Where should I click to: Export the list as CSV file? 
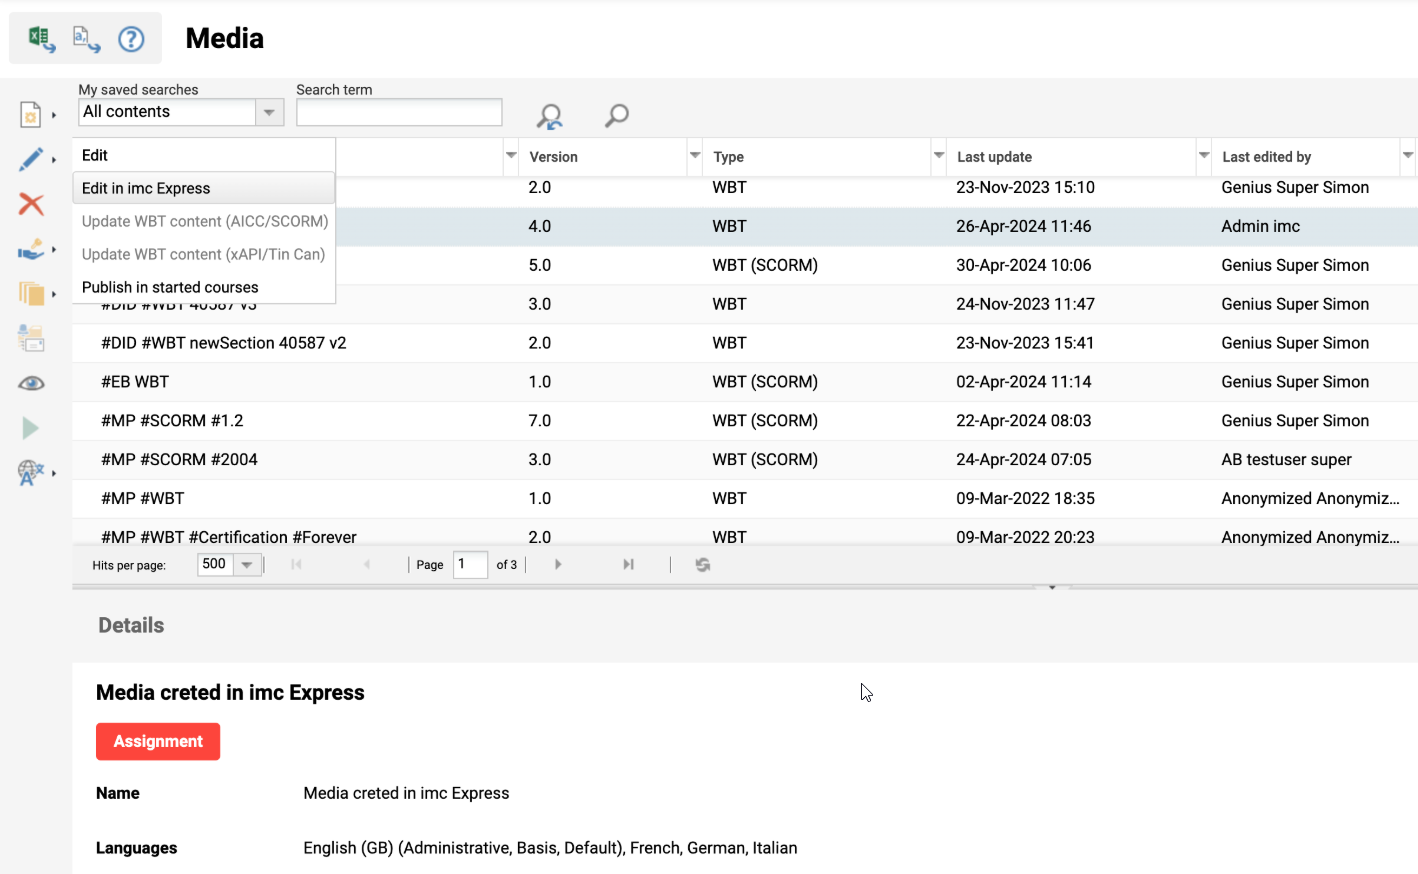pyautogui.click(x=84, y=37)
